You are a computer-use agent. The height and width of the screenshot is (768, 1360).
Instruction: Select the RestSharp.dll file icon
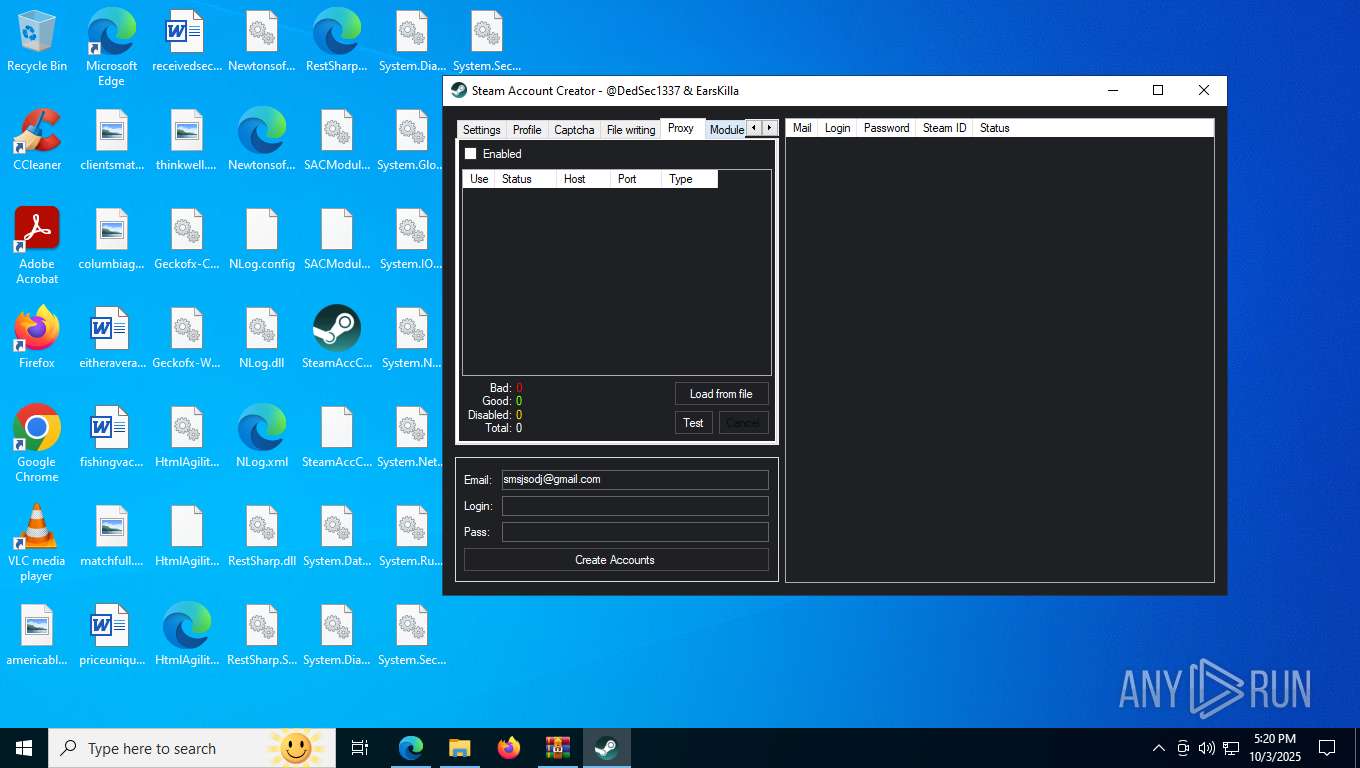(262, 537)
